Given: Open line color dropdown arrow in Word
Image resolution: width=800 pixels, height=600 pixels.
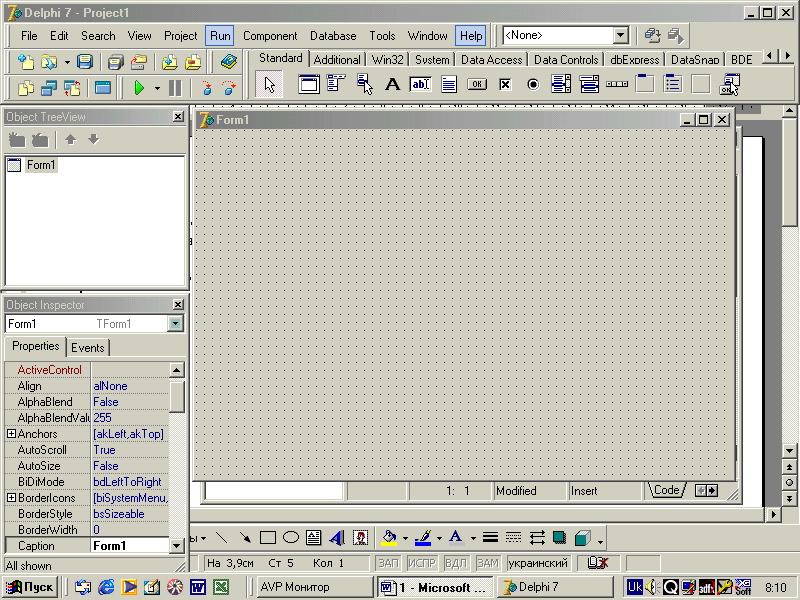Looking at the screenshot, I should click(x=439, y=538).
